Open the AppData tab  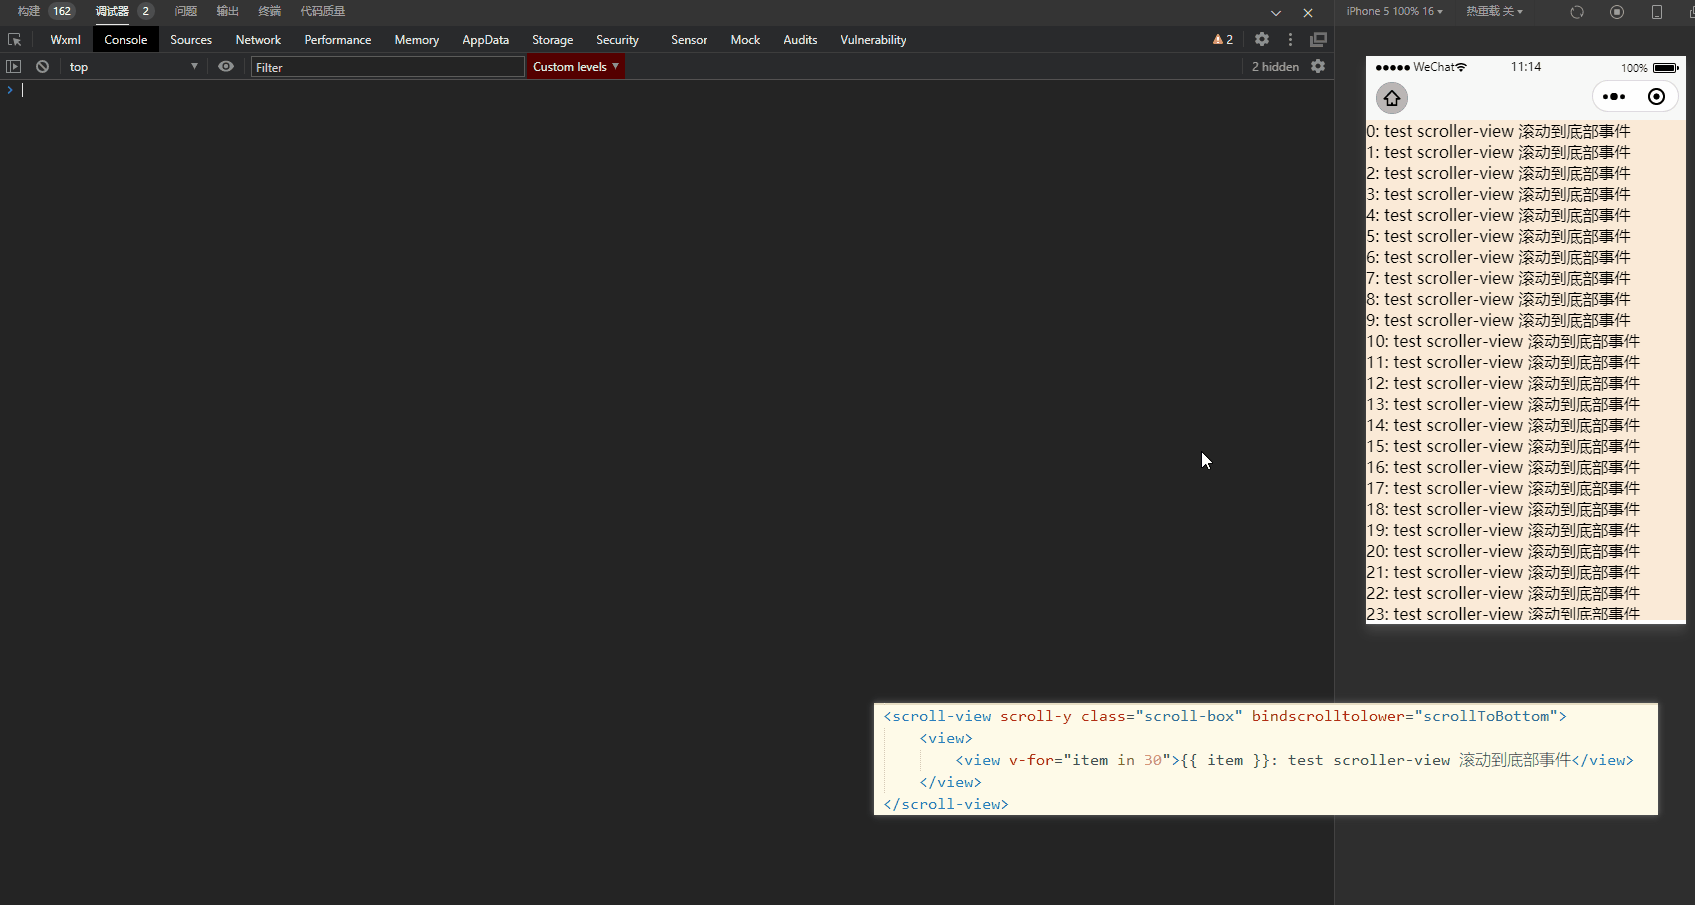tap(485, 40)
